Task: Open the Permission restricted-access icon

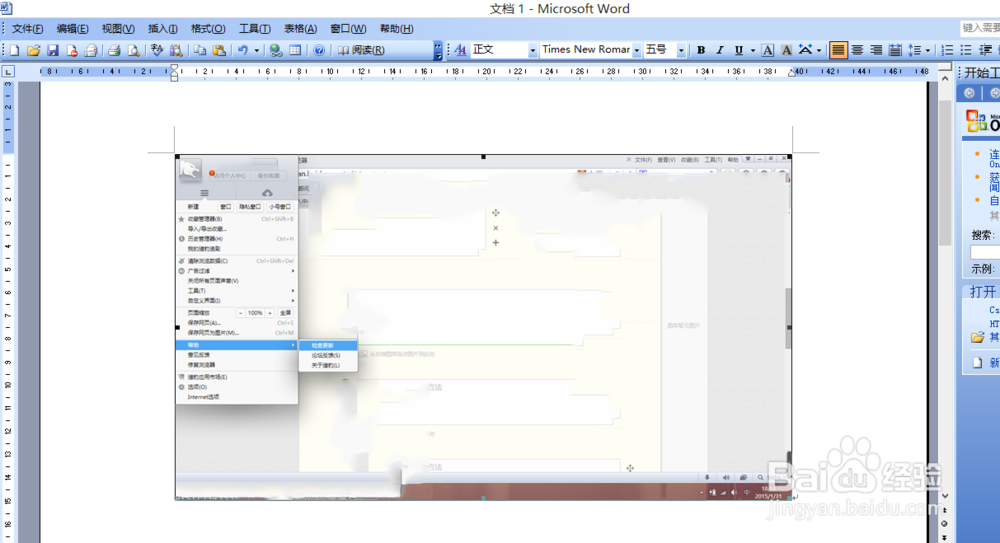Action: coord(72,50)
